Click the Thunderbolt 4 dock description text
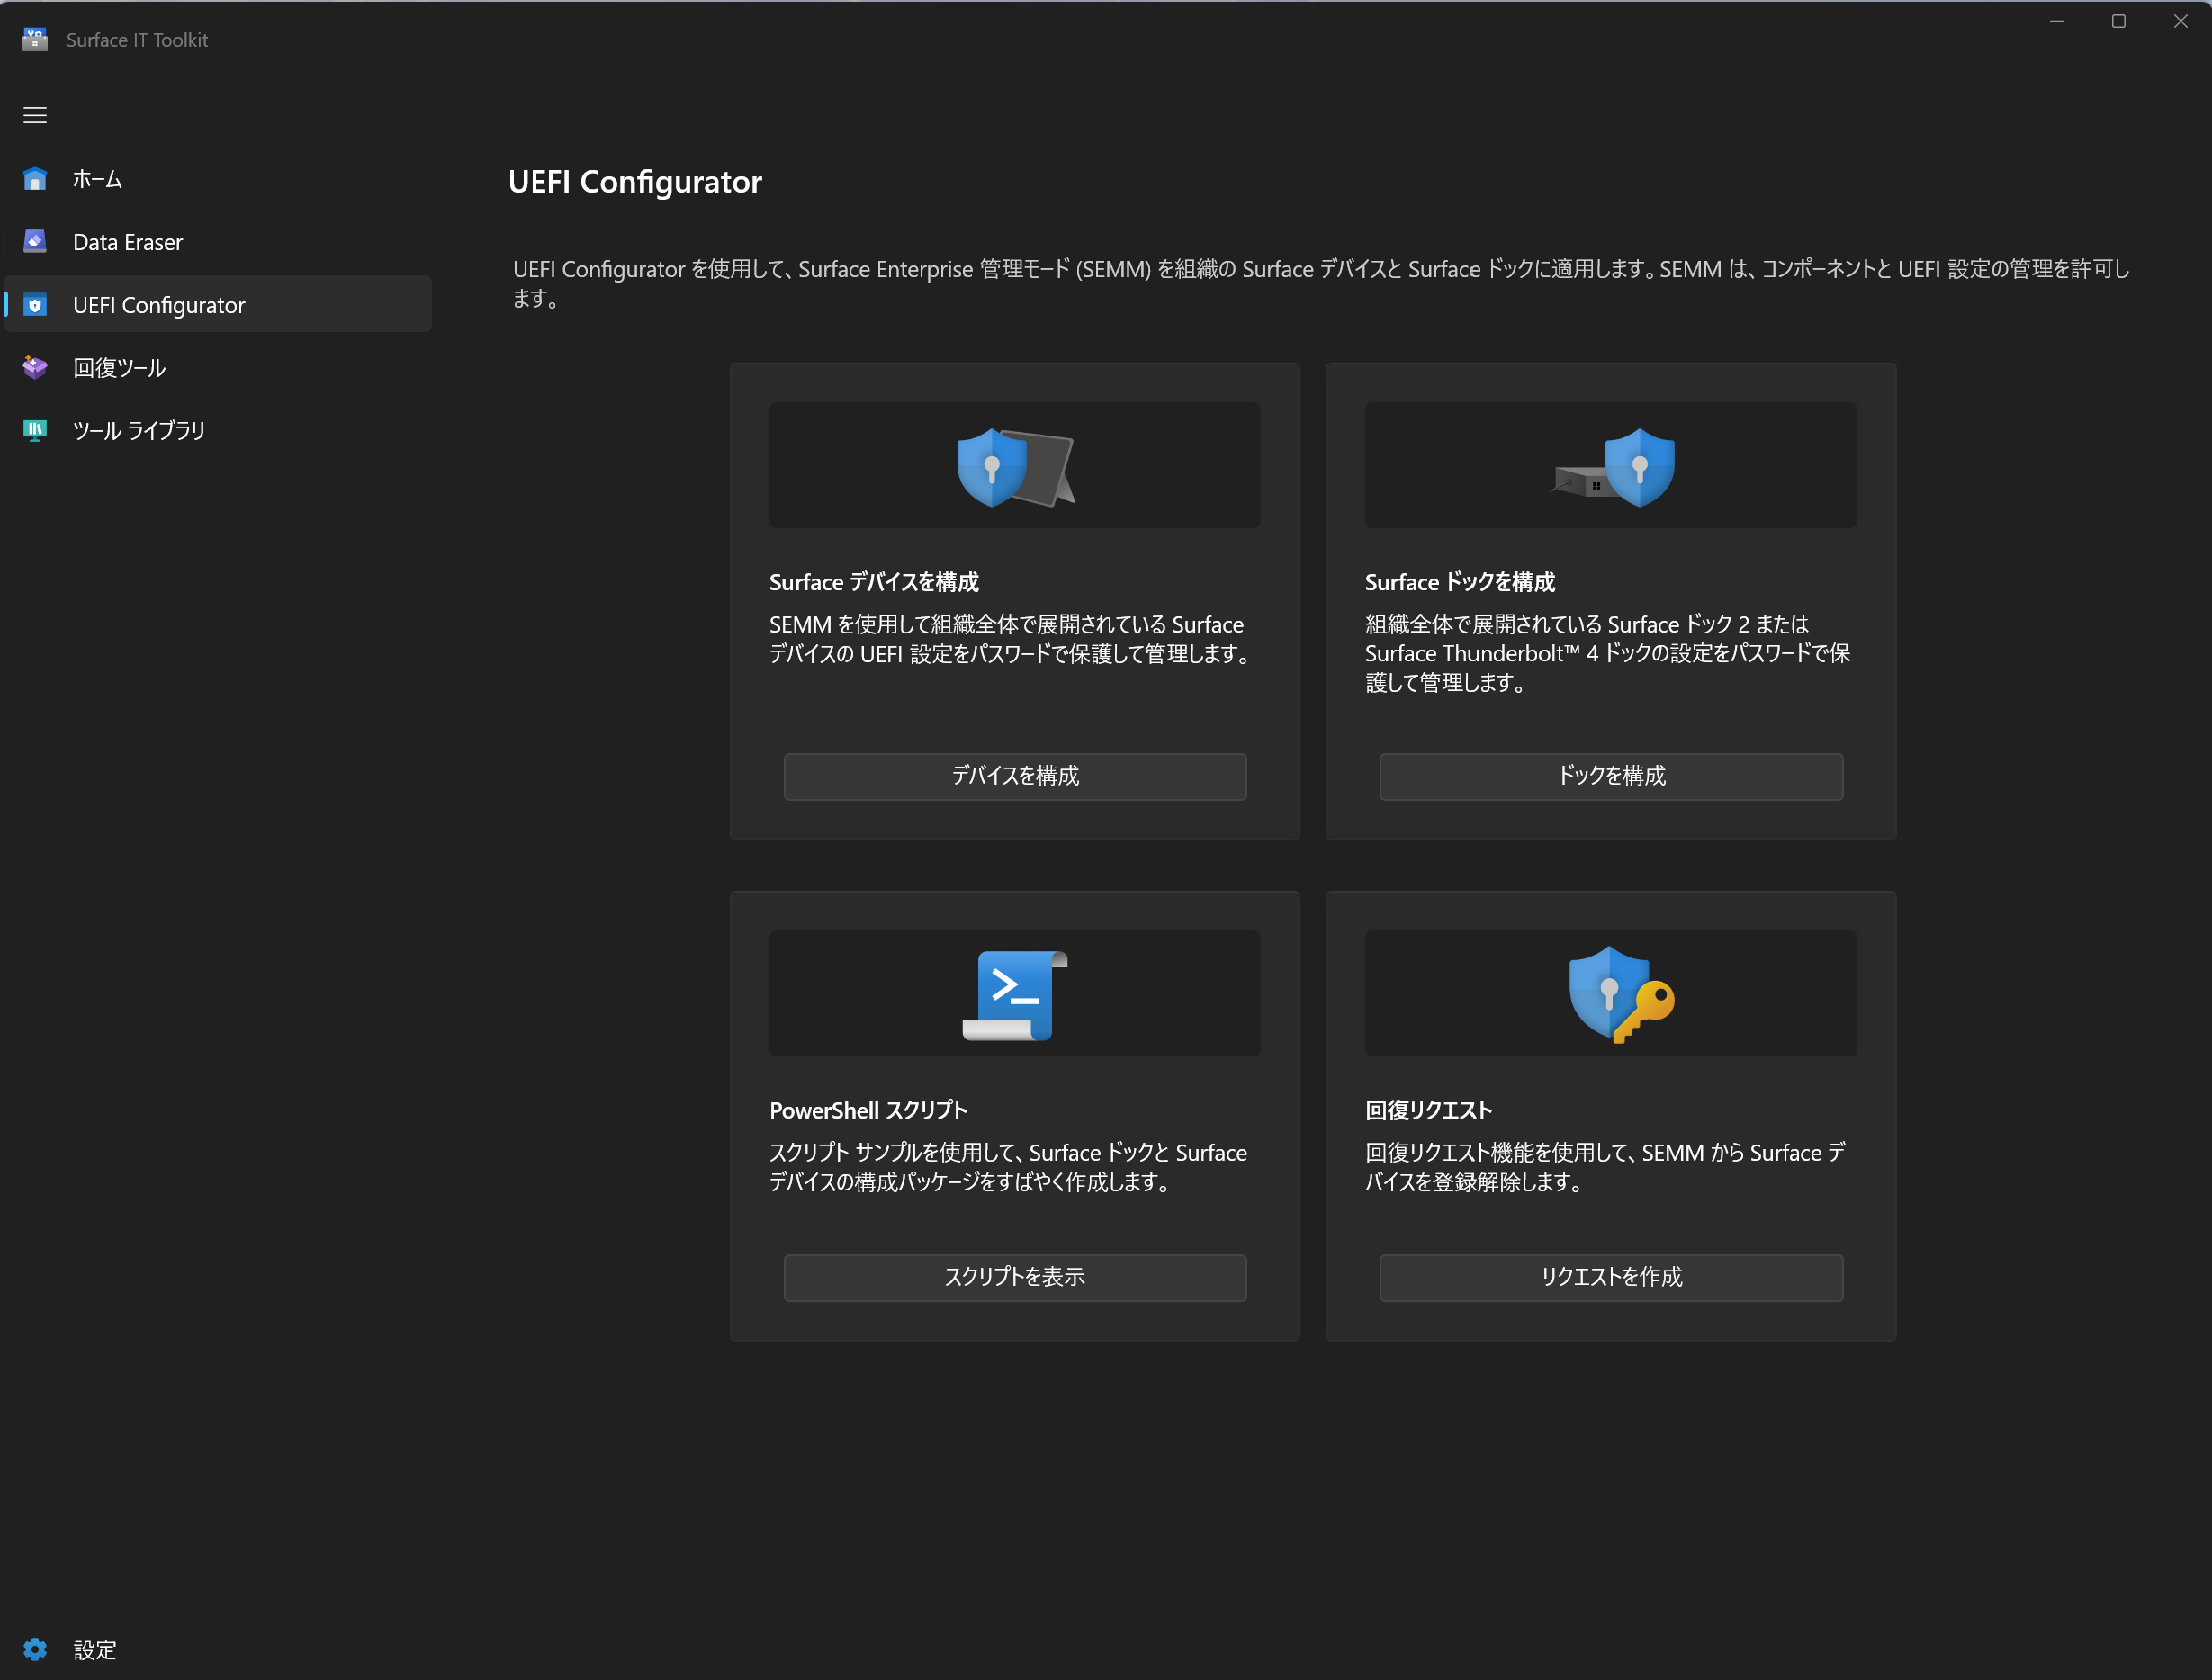Viewport: 2212px width, 1680px height. pyautogui.click(x=1607, y=653)
